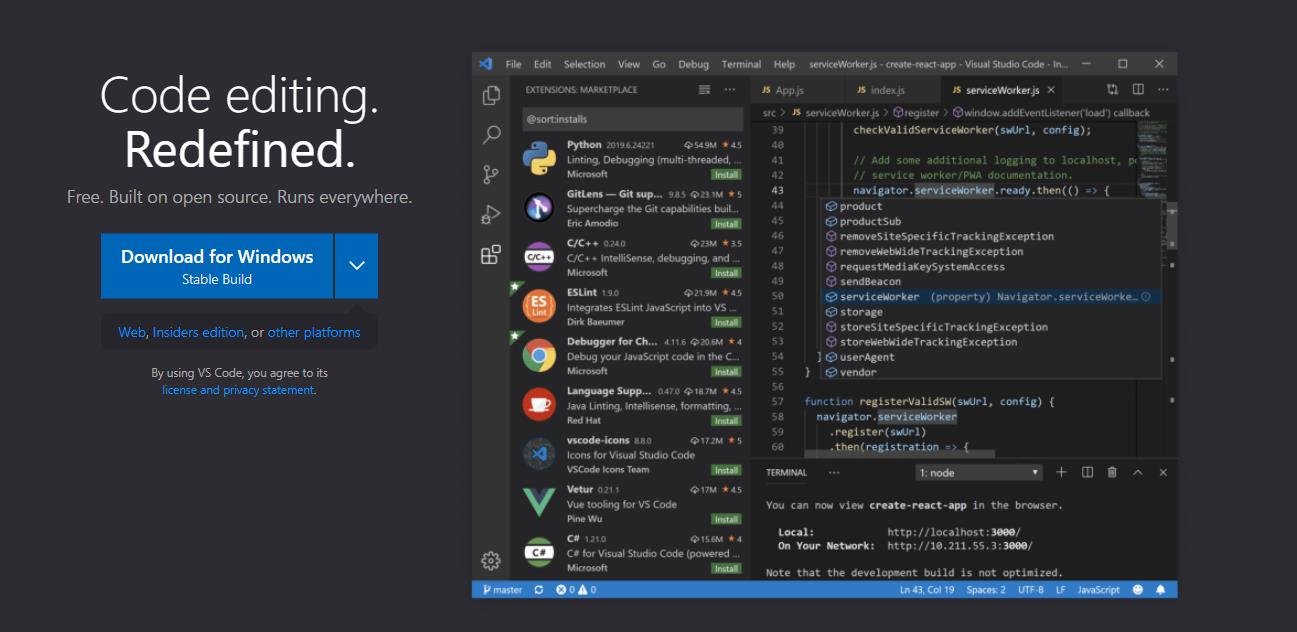
Task: Select the Extensions icon in activity bar
Action: coord(491,255)
